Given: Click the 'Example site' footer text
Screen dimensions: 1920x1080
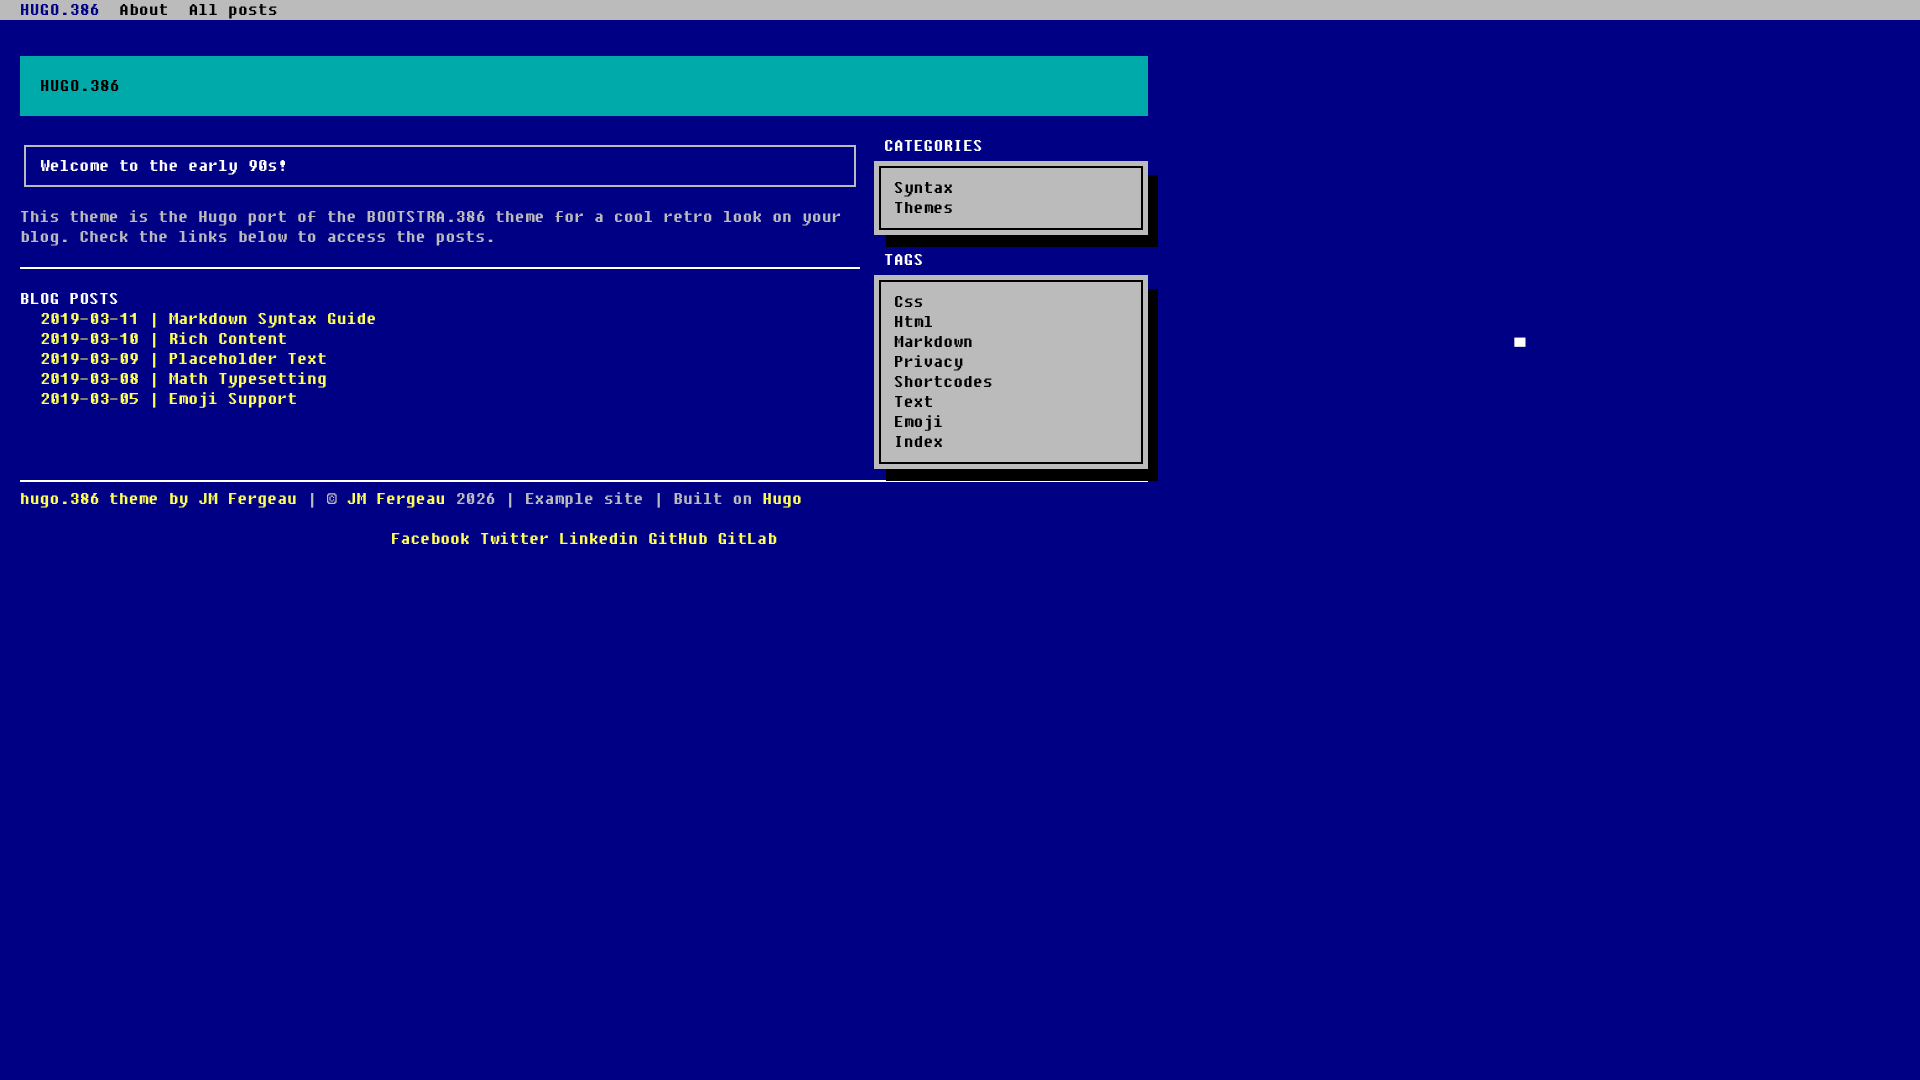Looking at the screenshot, I should (x=584, y=499).
